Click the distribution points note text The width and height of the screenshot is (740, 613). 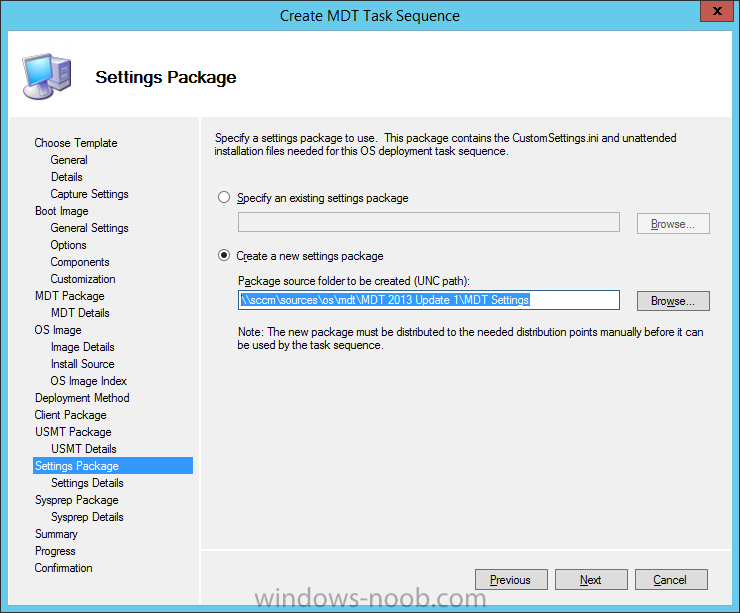tap(470, 338)
